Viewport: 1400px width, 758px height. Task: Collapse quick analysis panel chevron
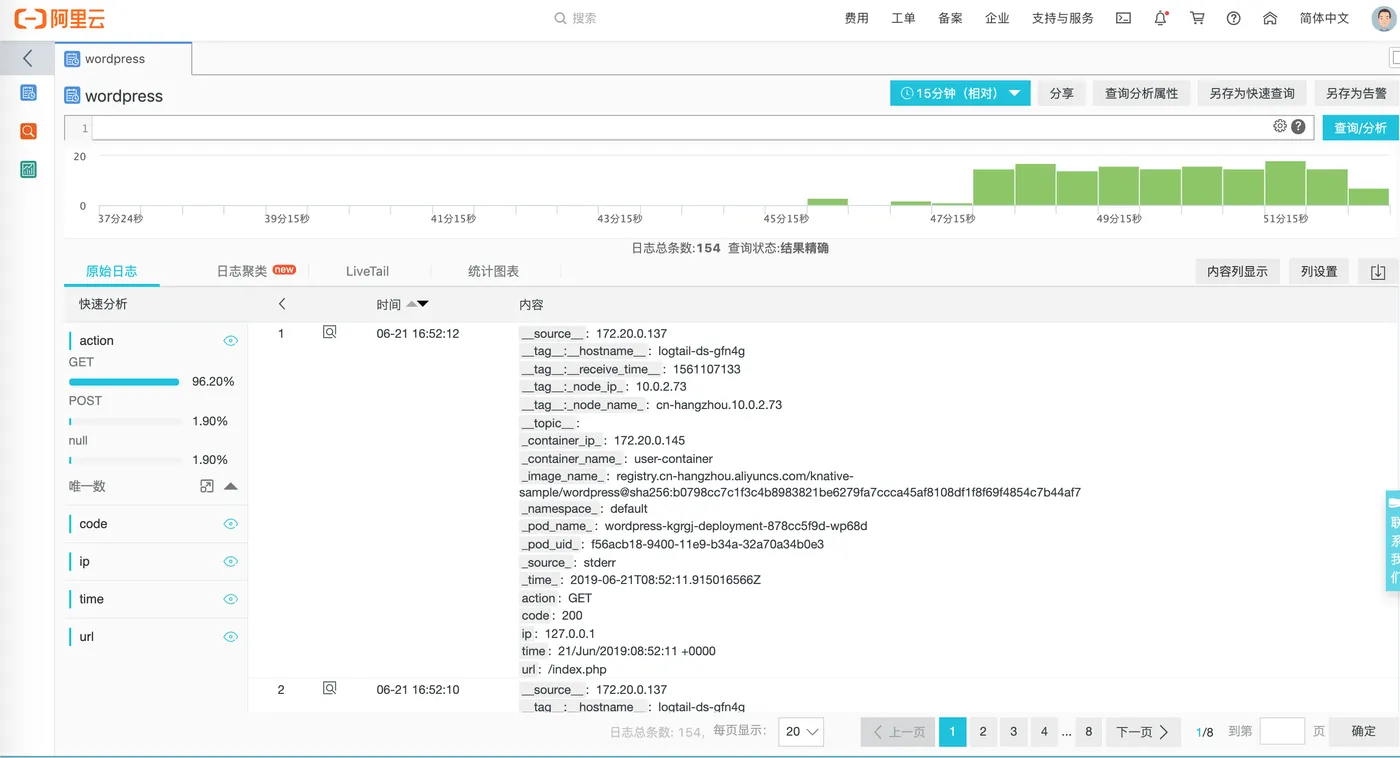(x=282, y=304)
